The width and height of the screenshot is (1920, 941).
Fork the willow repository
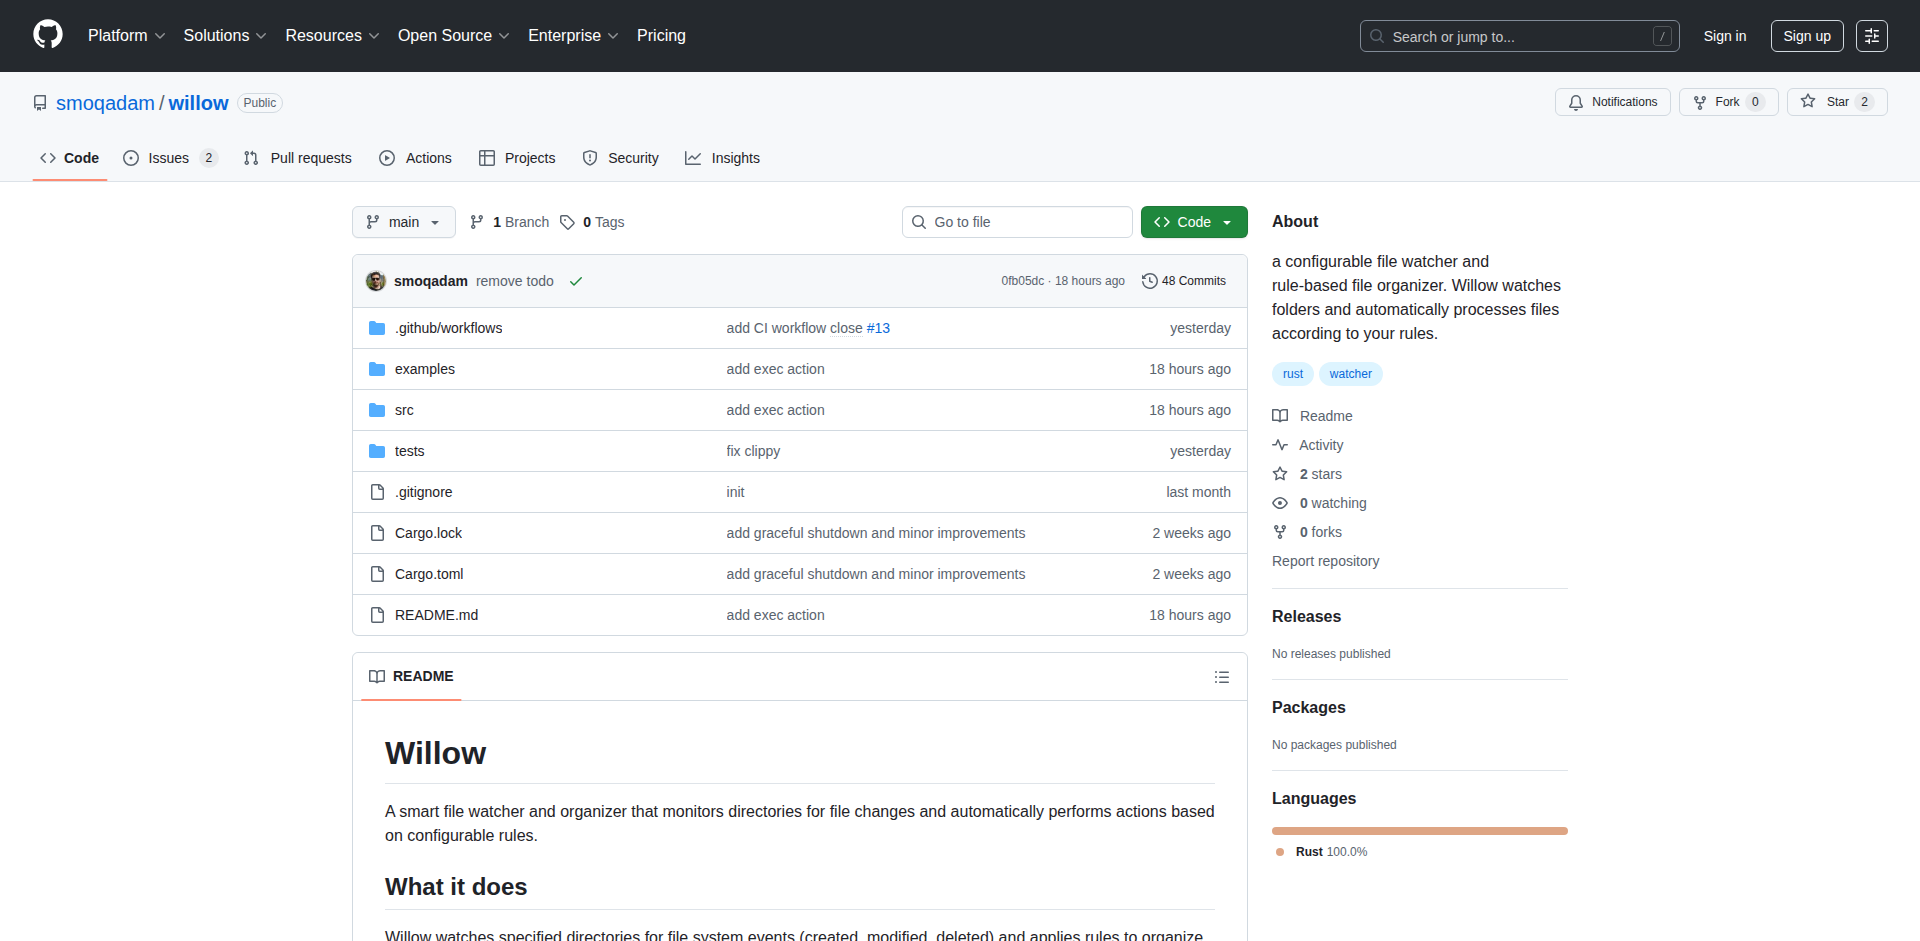click(1728, 102)
